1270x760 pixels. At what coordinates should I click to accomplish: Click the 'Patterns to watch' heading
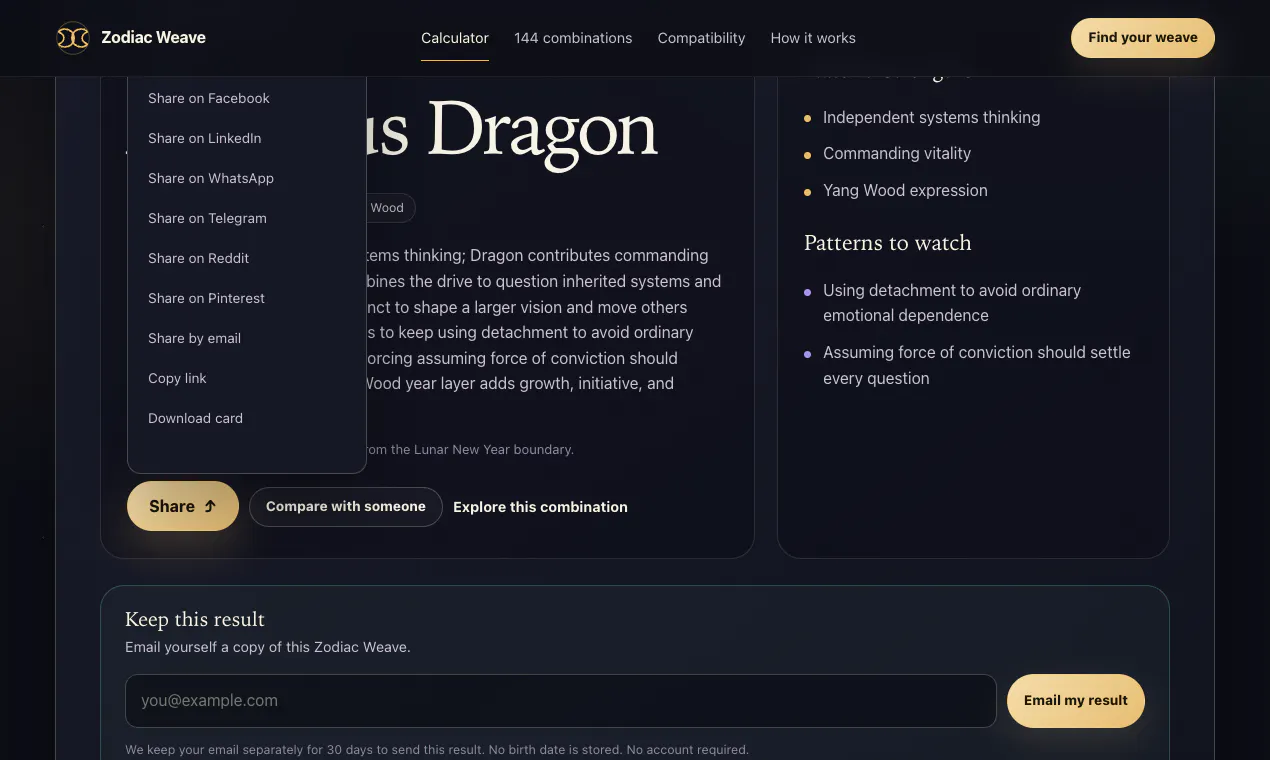(x=888, y=243)
